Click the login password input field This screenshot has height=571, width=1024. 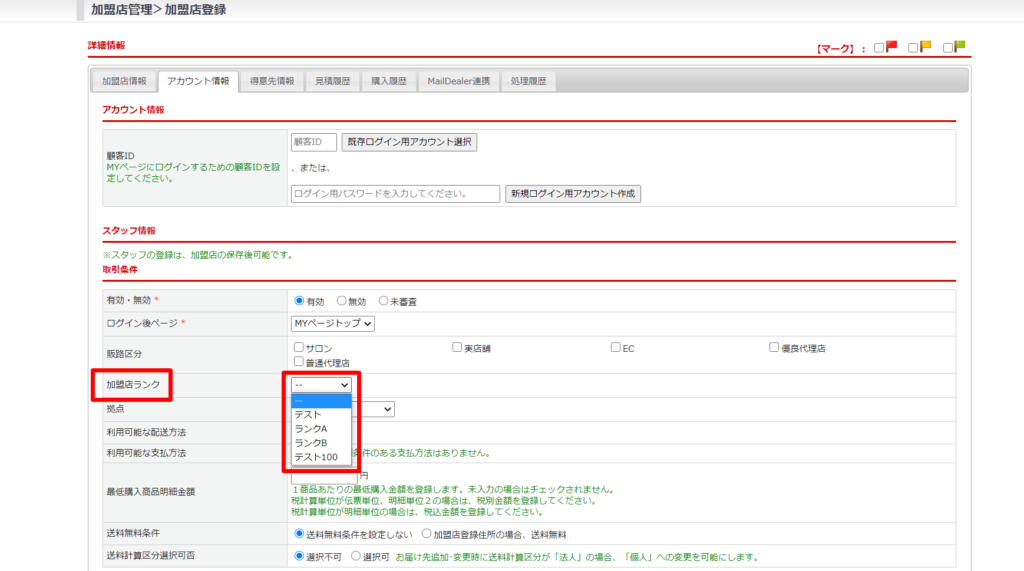tap(395, 193)
